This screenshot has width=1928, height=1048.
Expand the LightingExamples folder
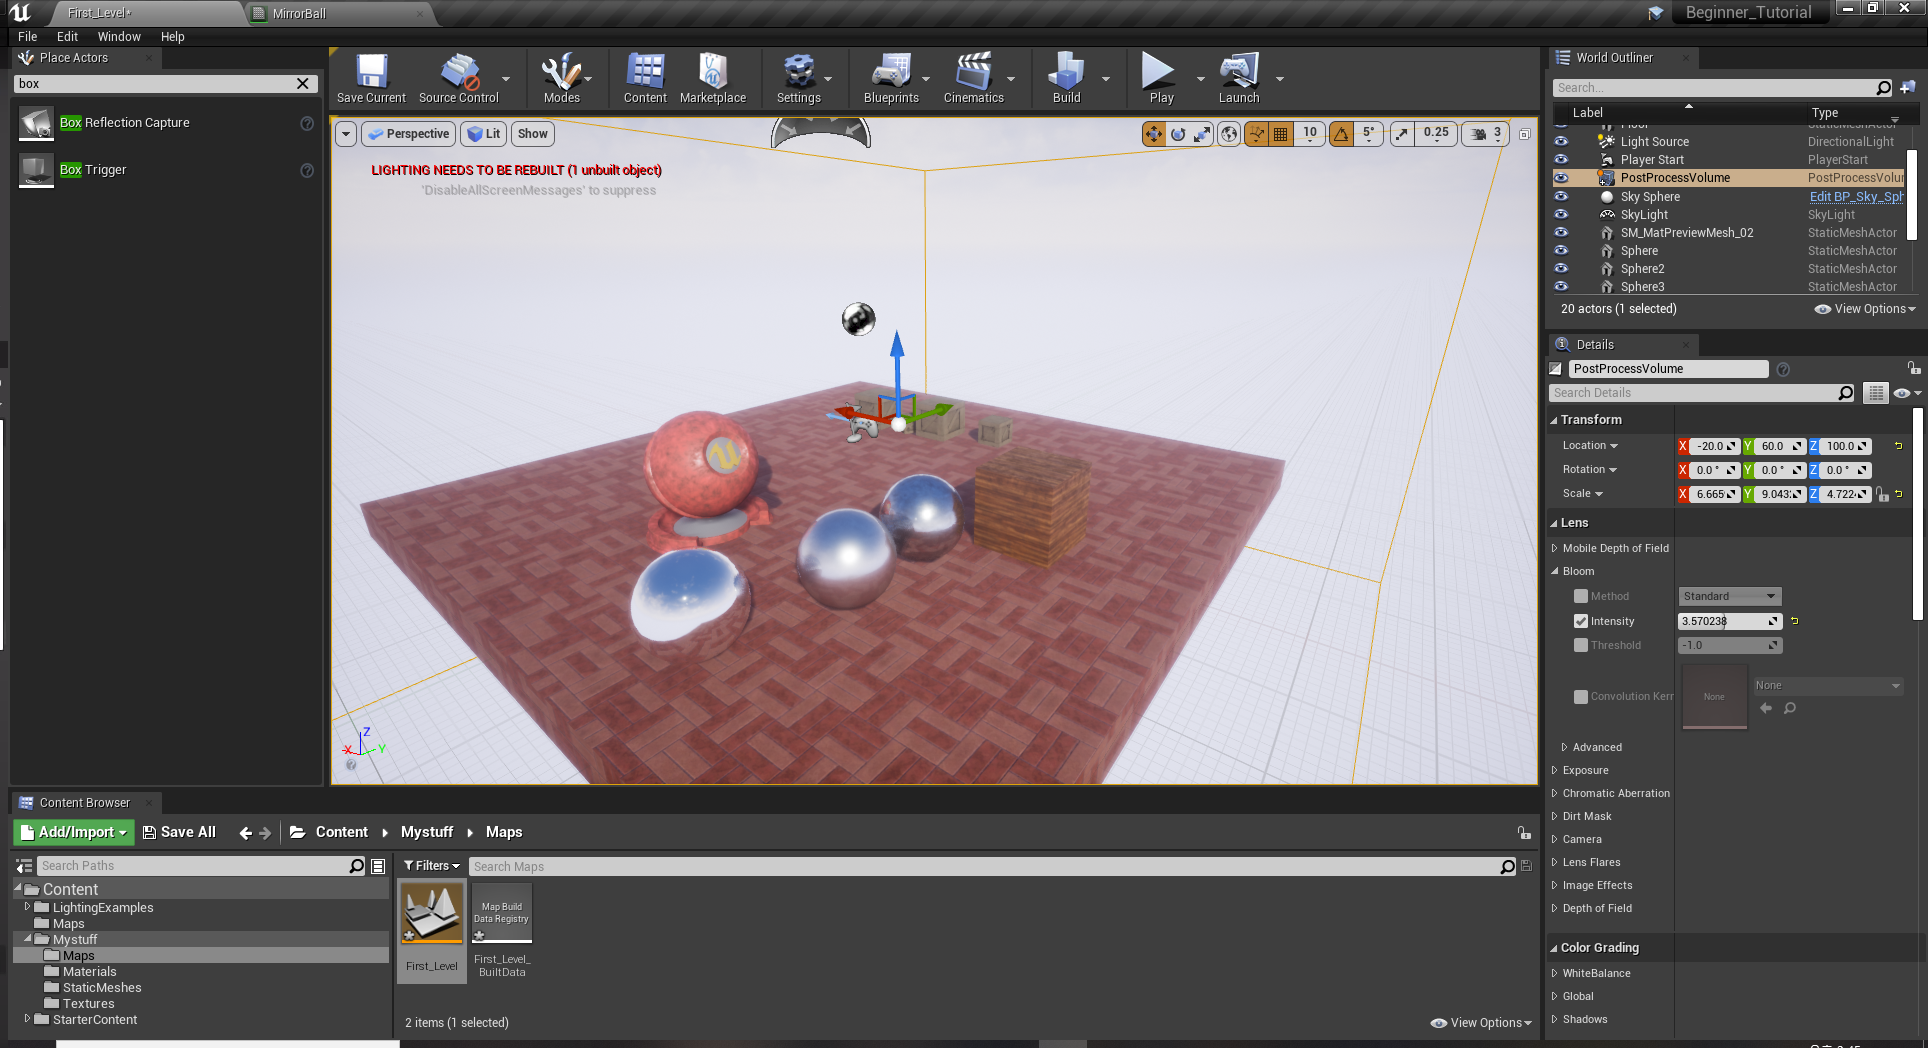[27, 907]
